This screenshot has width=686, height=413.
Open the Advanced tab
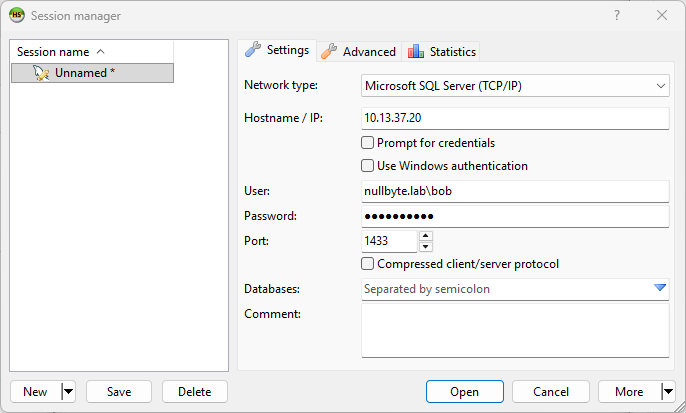pyautogui.click(x=358, y=52)
